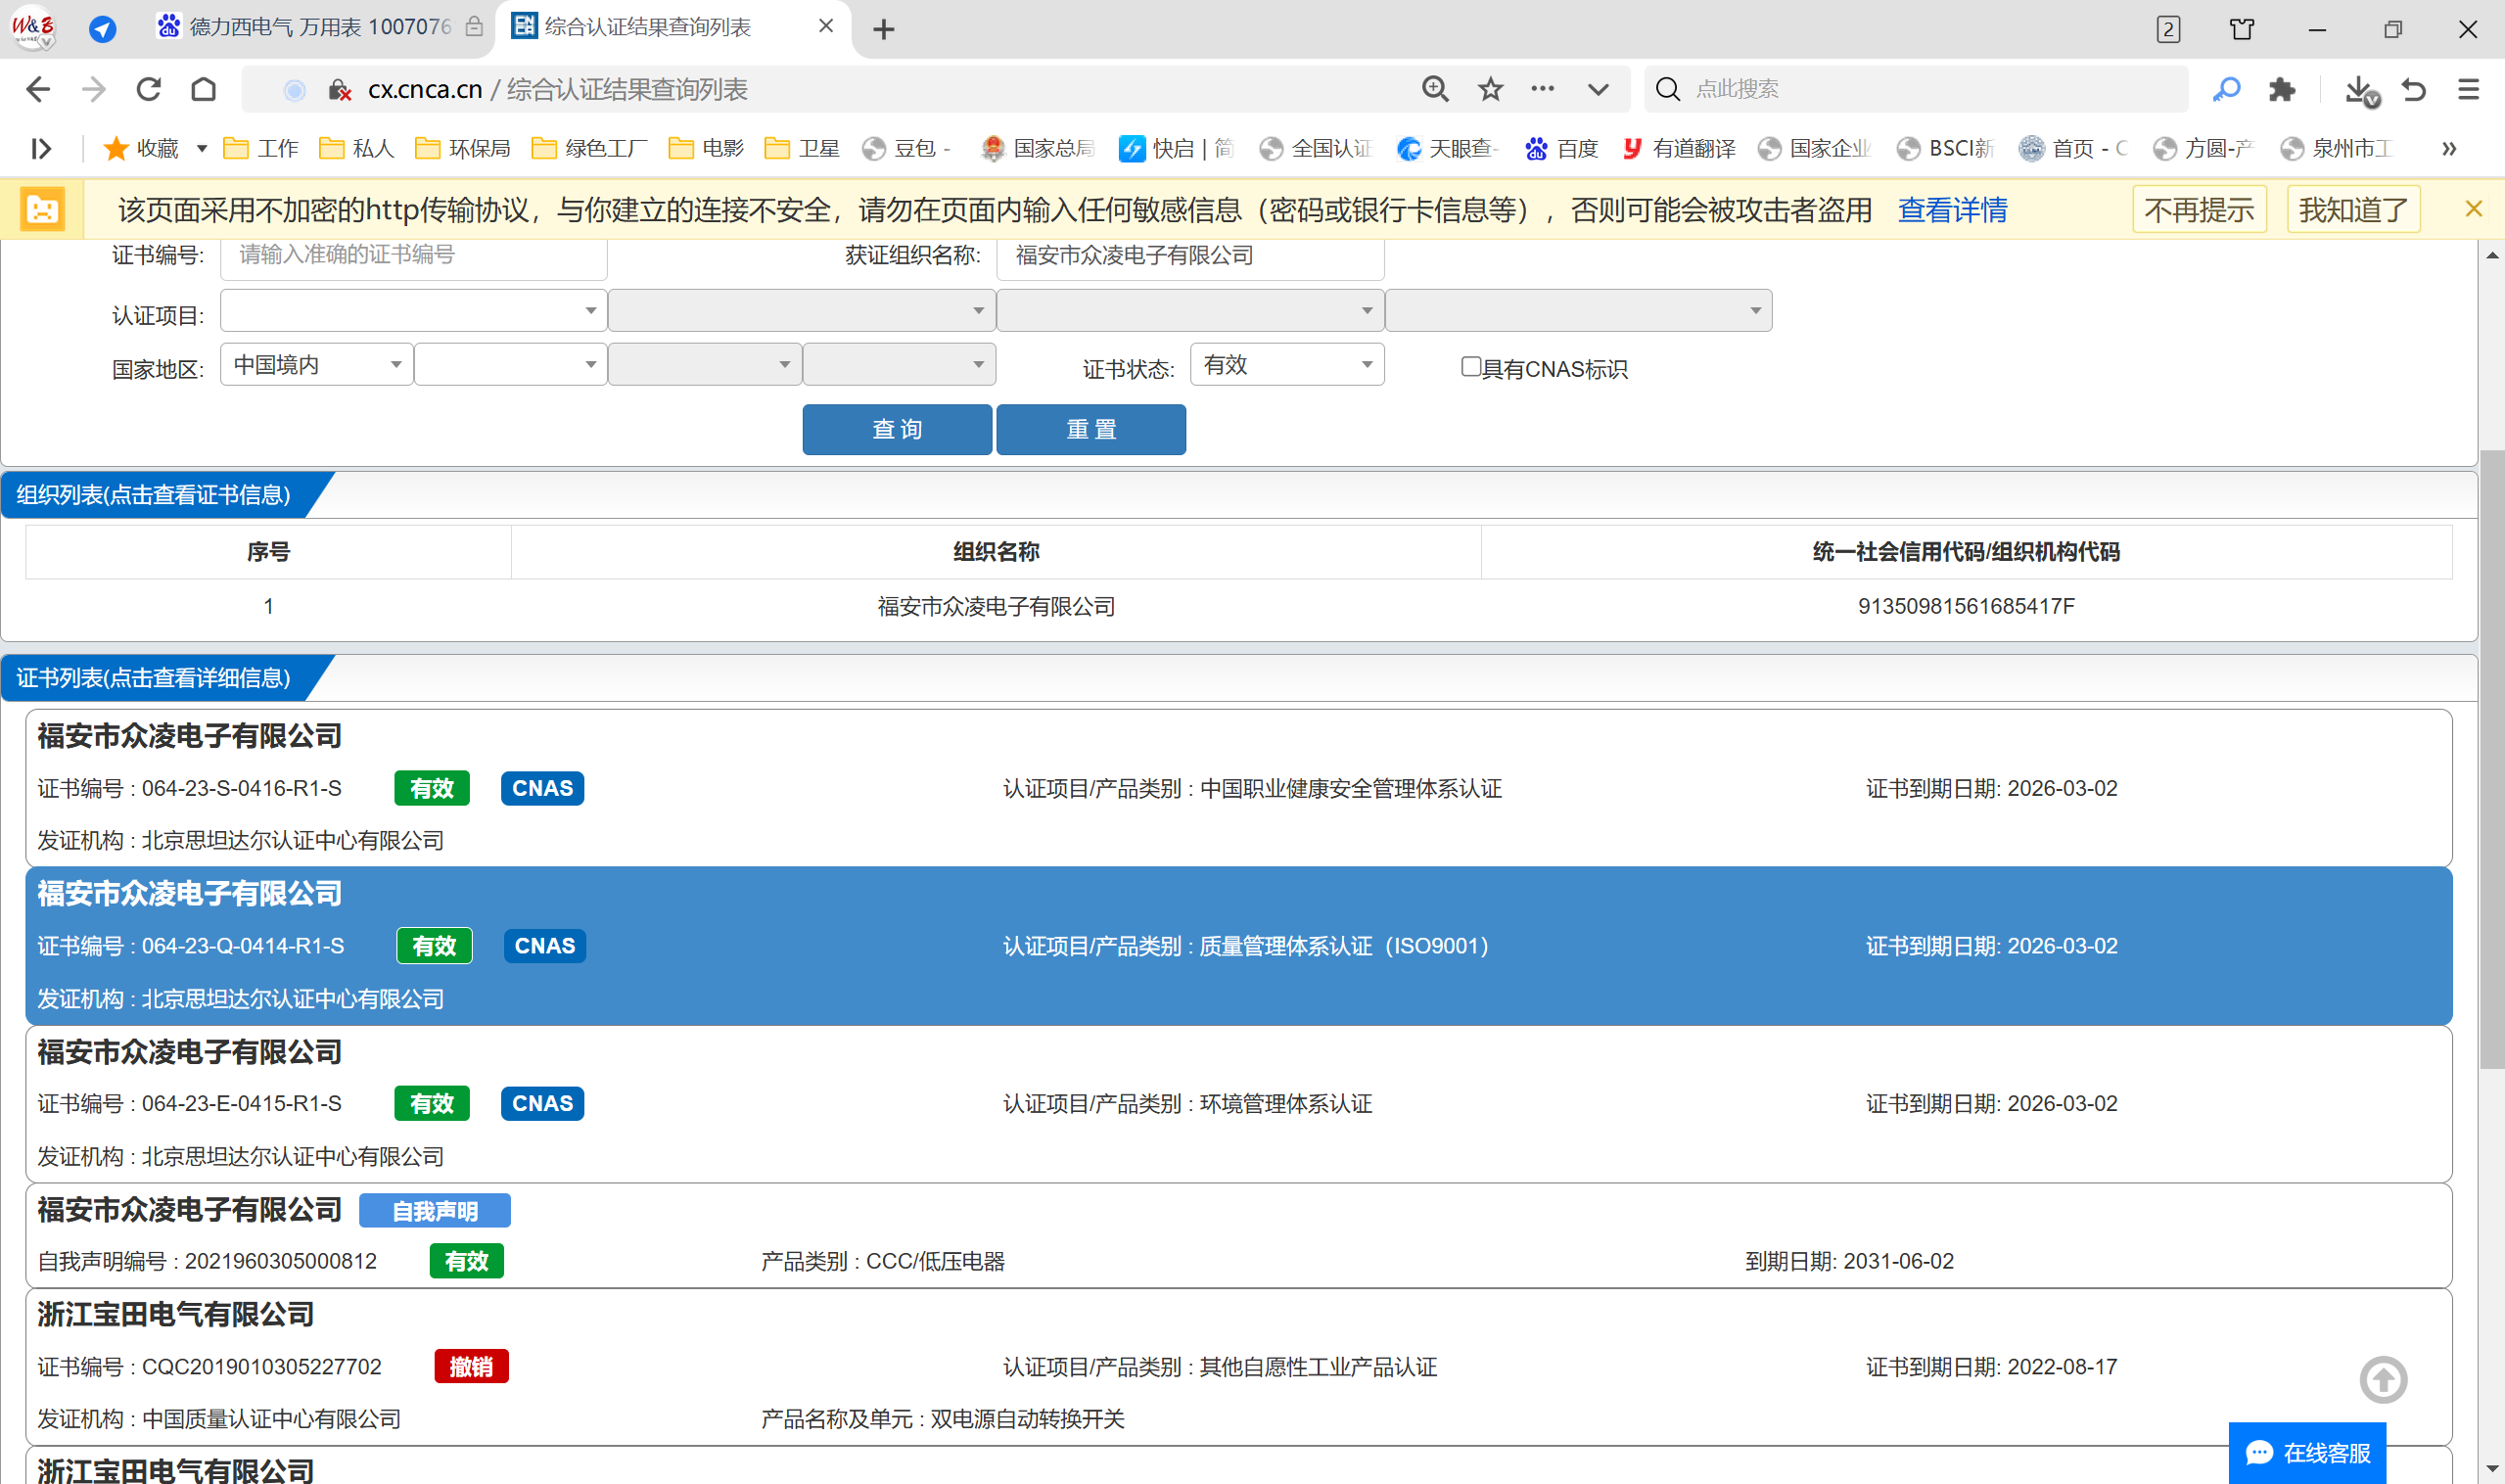Open the extensions puzzle icon
2505x1484 pixels.
2281,89
